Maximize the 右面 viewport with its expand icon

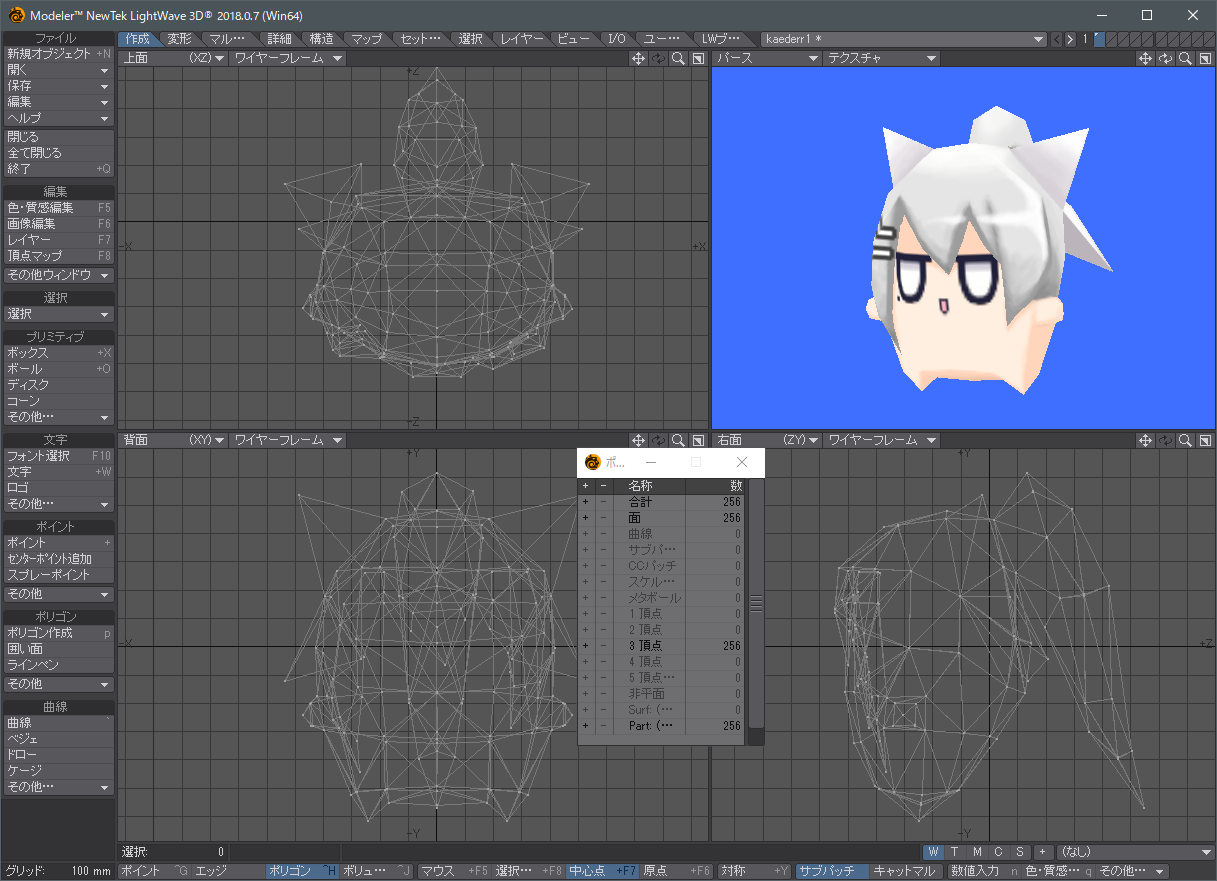(1205, 439)
